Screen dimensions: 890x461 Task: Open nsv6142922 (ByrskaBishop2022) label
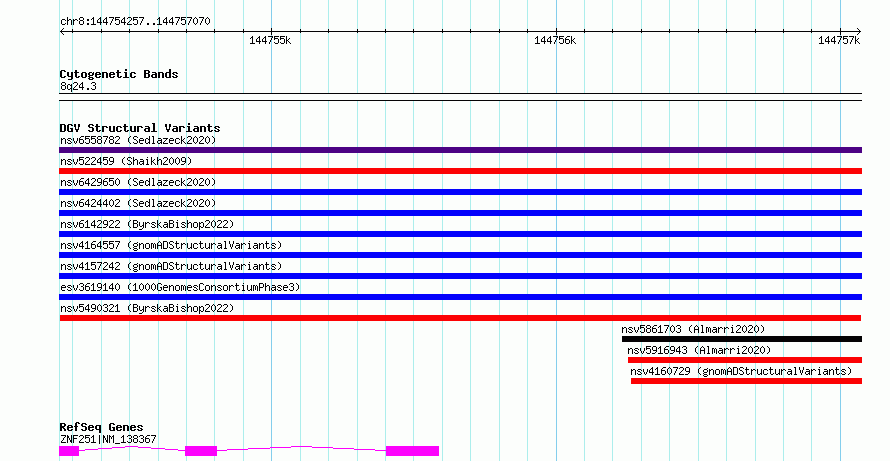[147, 224]
